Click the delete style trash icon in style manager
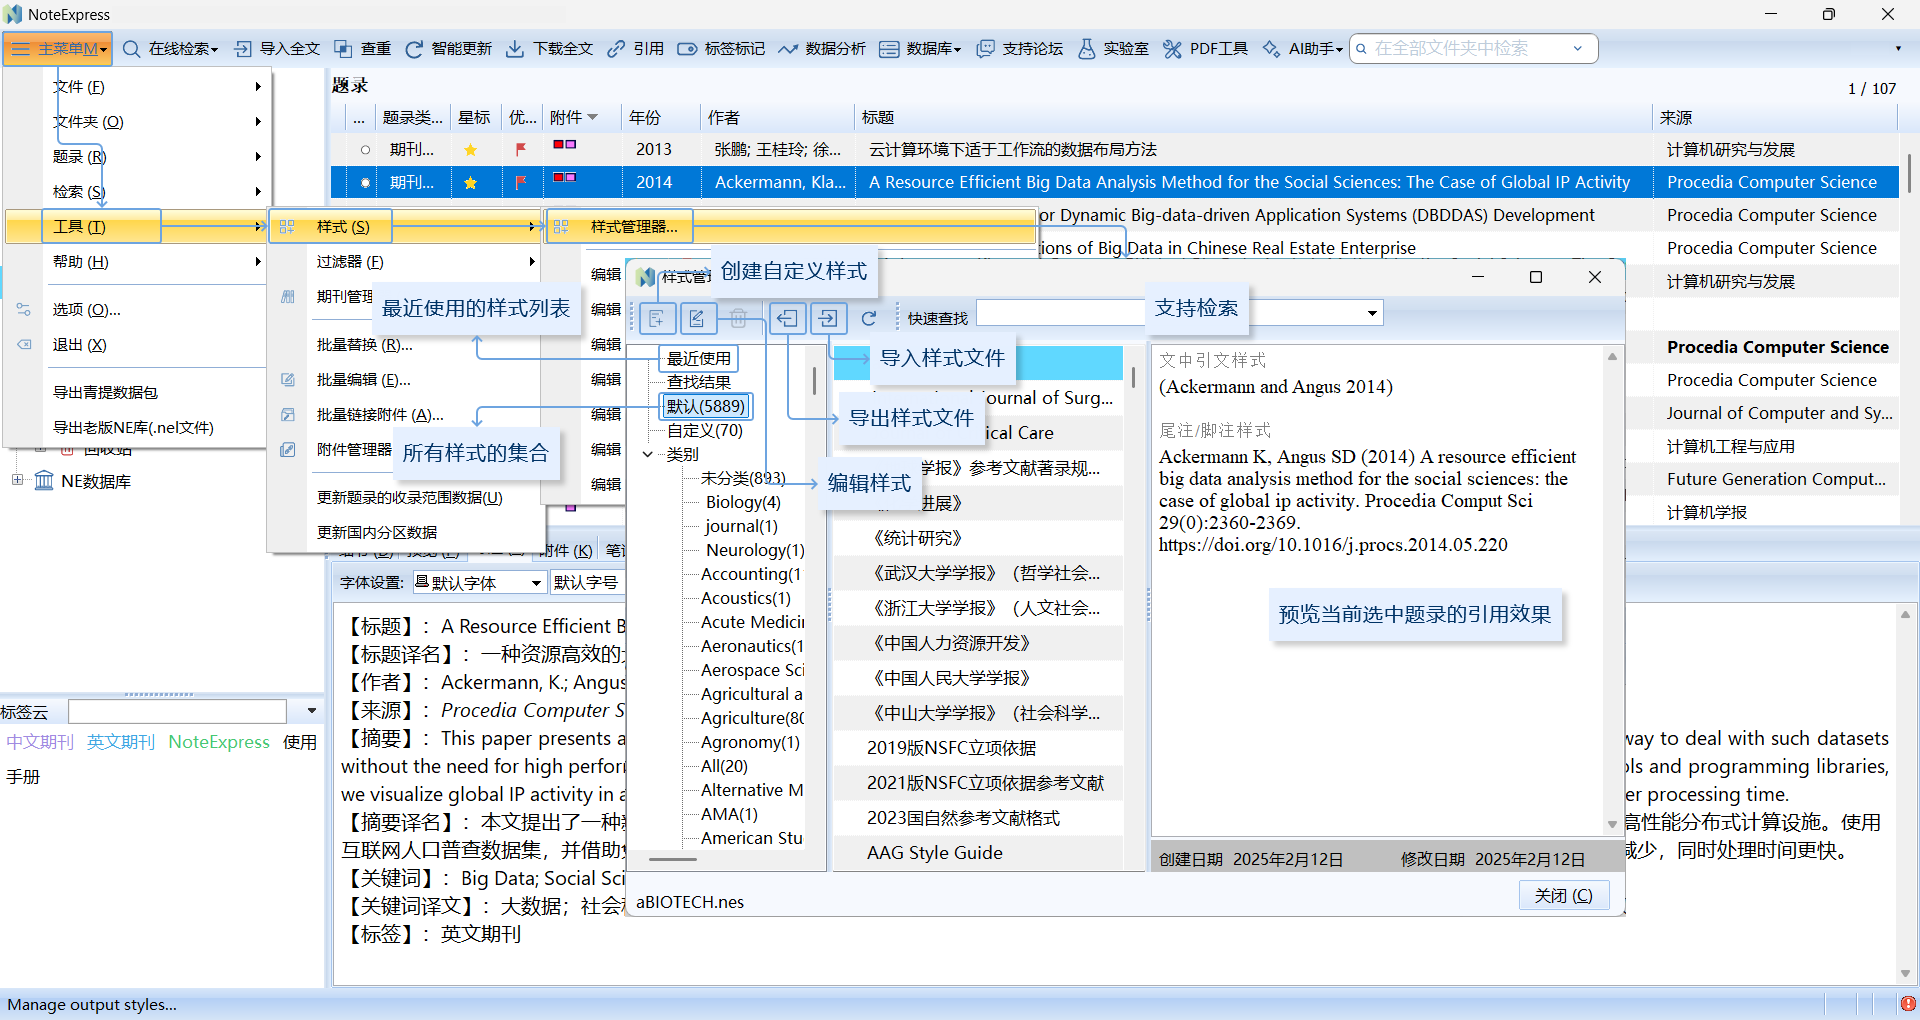 pos(738,319)
